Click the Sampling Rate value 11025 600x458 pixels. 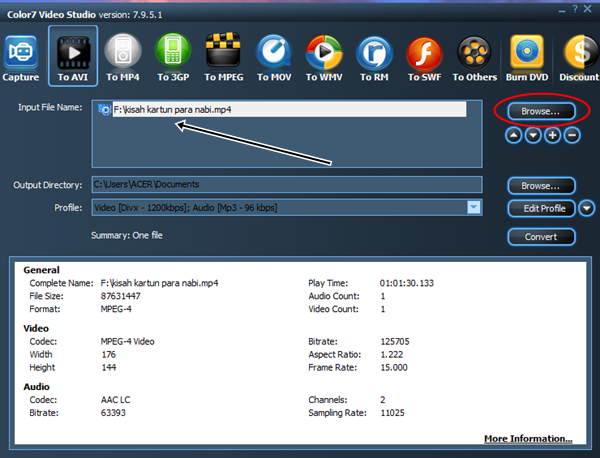[392, 413]
